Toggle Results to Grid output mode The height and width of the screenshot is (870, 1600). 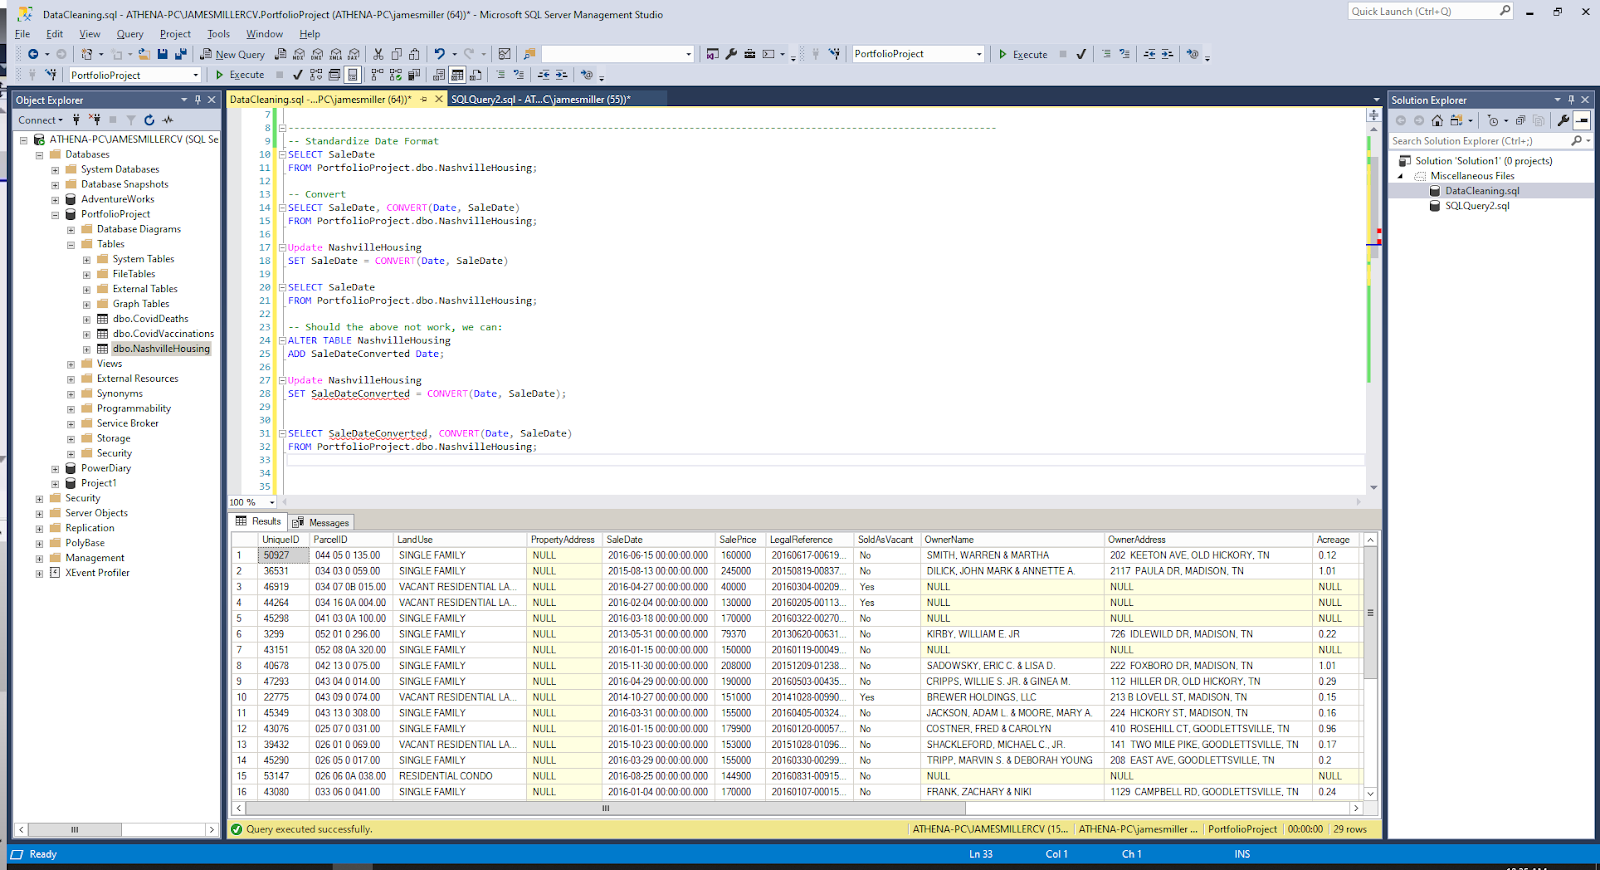(x=457, y=75)
